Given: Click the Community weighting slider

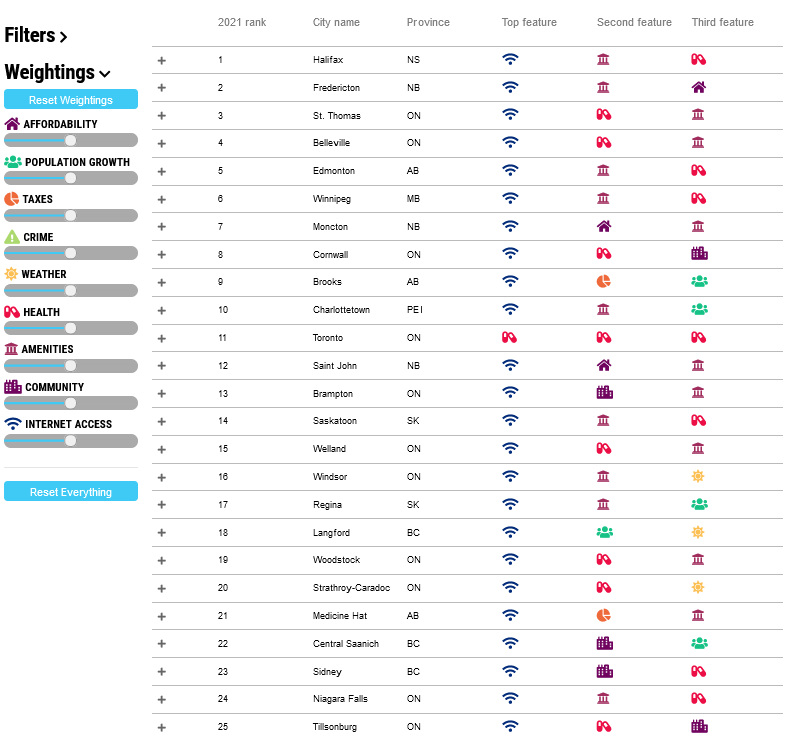Looking at the screenshot, I should [x=71, y=403].
